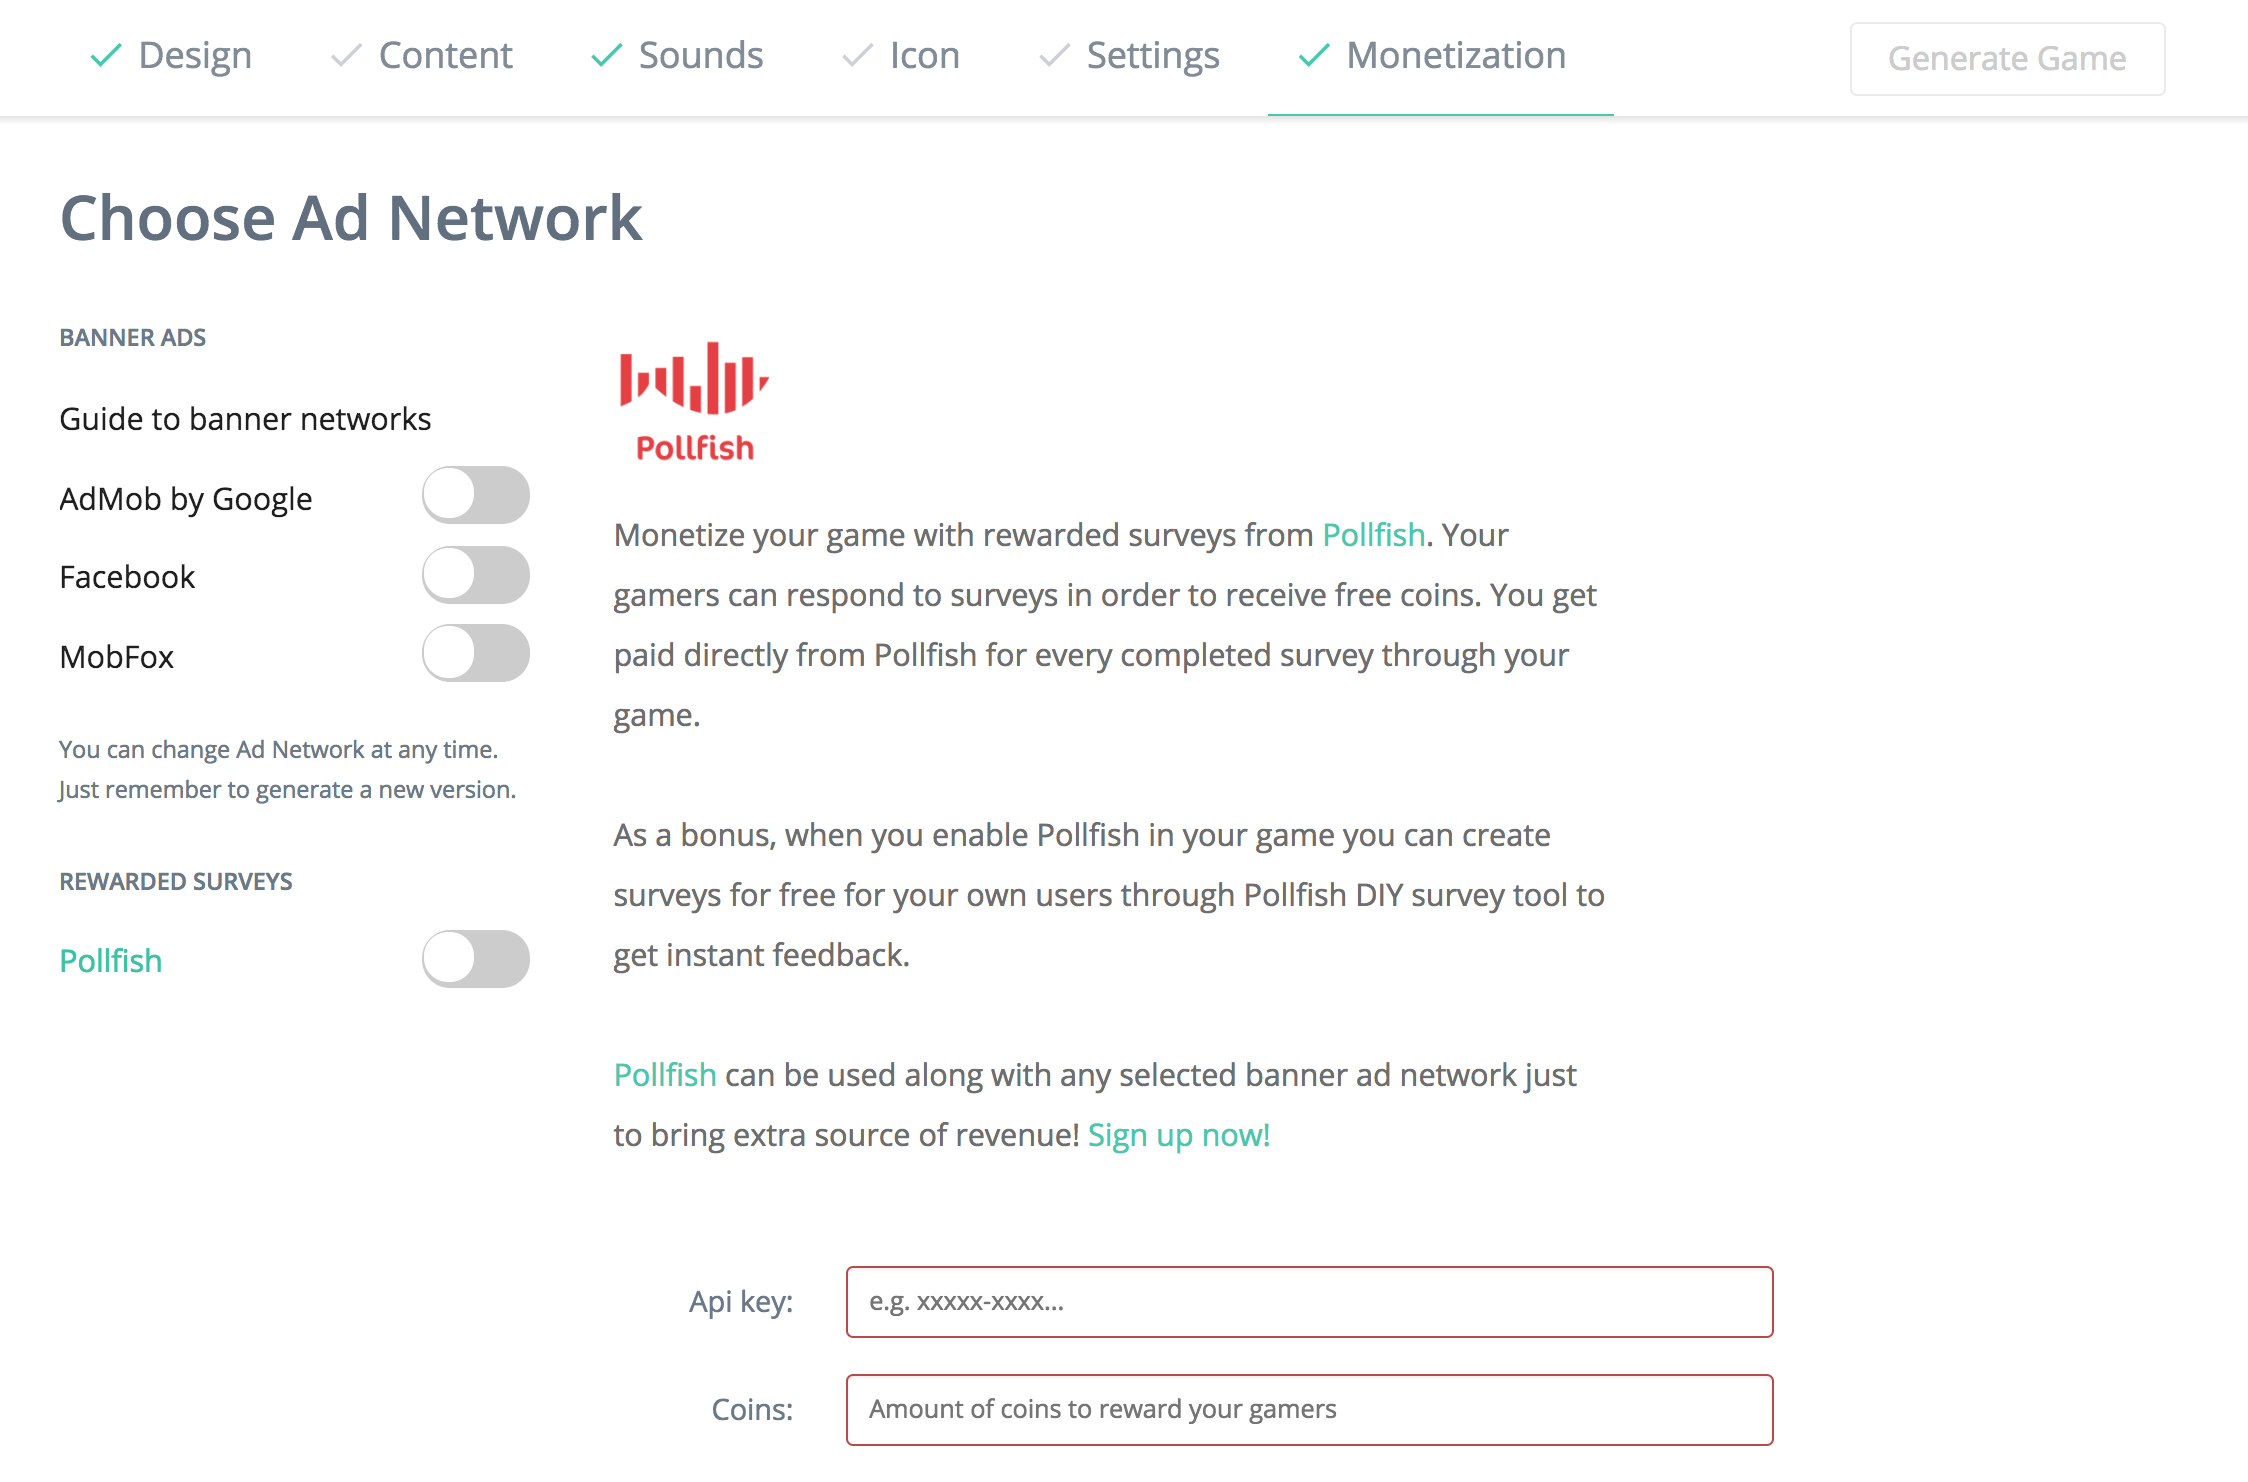Click the checkmark beside Content
2248x1482 pixels.
[x=346, y=56]
